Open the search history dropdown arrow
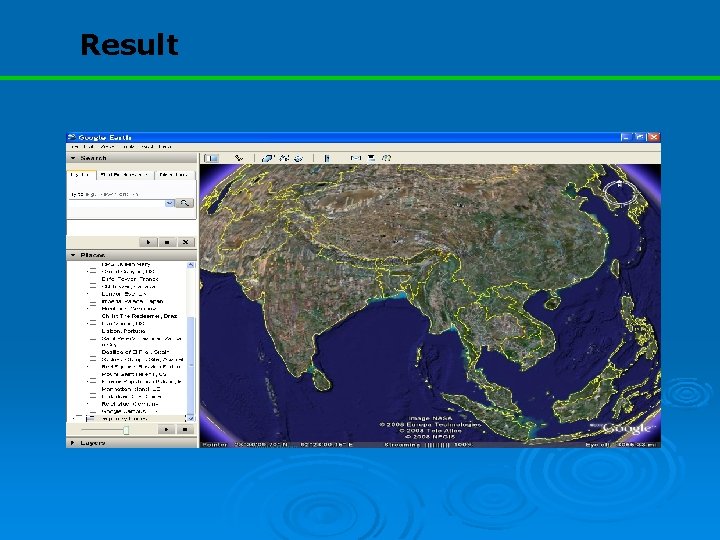Viewport: 720px width, 540px height. click(169, 202)
